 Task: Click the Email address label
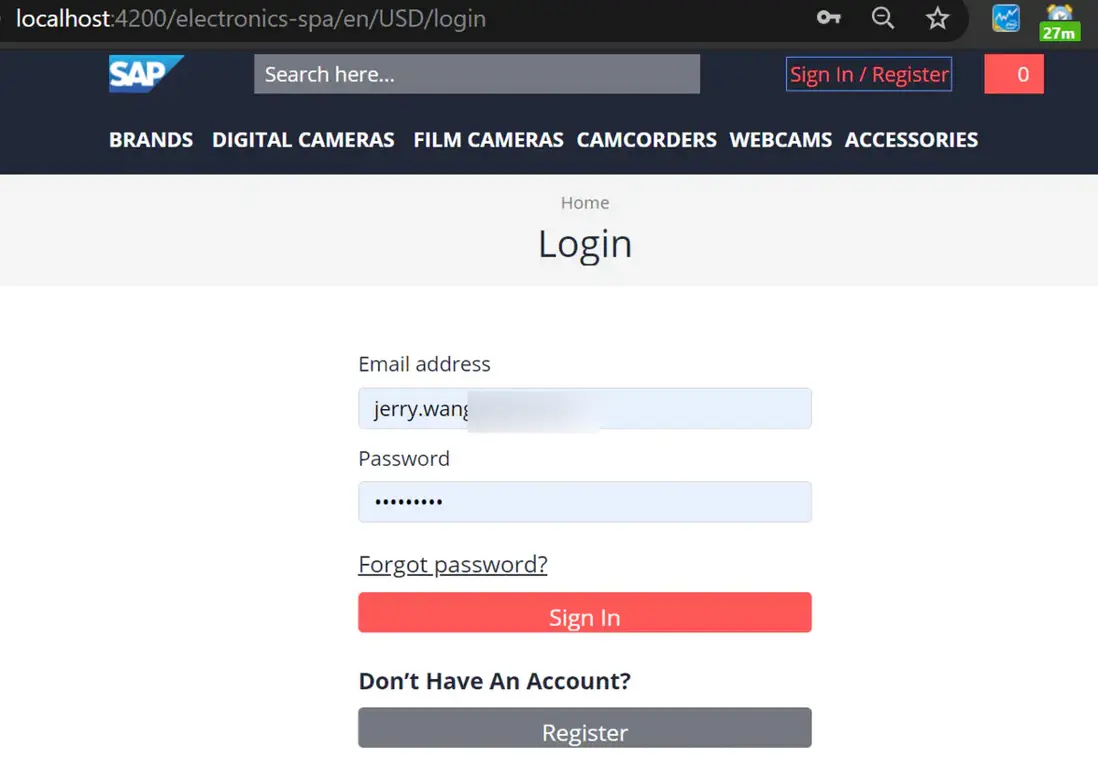[424, 364]
